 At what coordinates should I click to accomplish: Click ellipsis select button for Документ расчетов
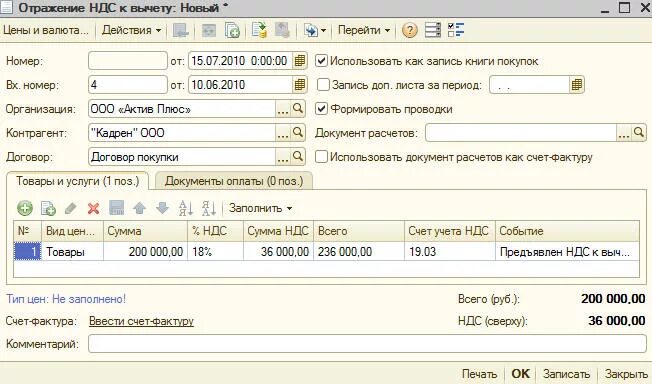pos(624,133)
